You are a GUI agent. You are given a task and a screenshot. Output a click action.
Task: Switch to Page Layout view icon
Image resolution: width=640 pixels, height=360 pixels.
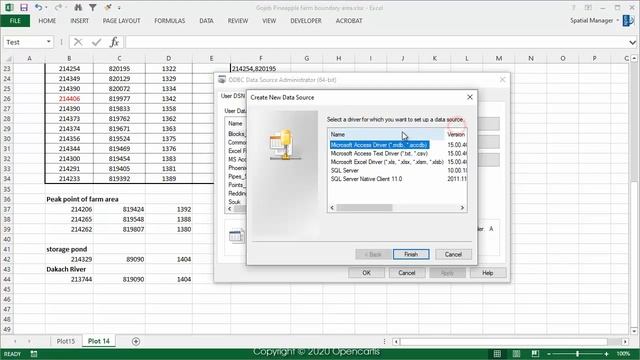pos(516,354)
